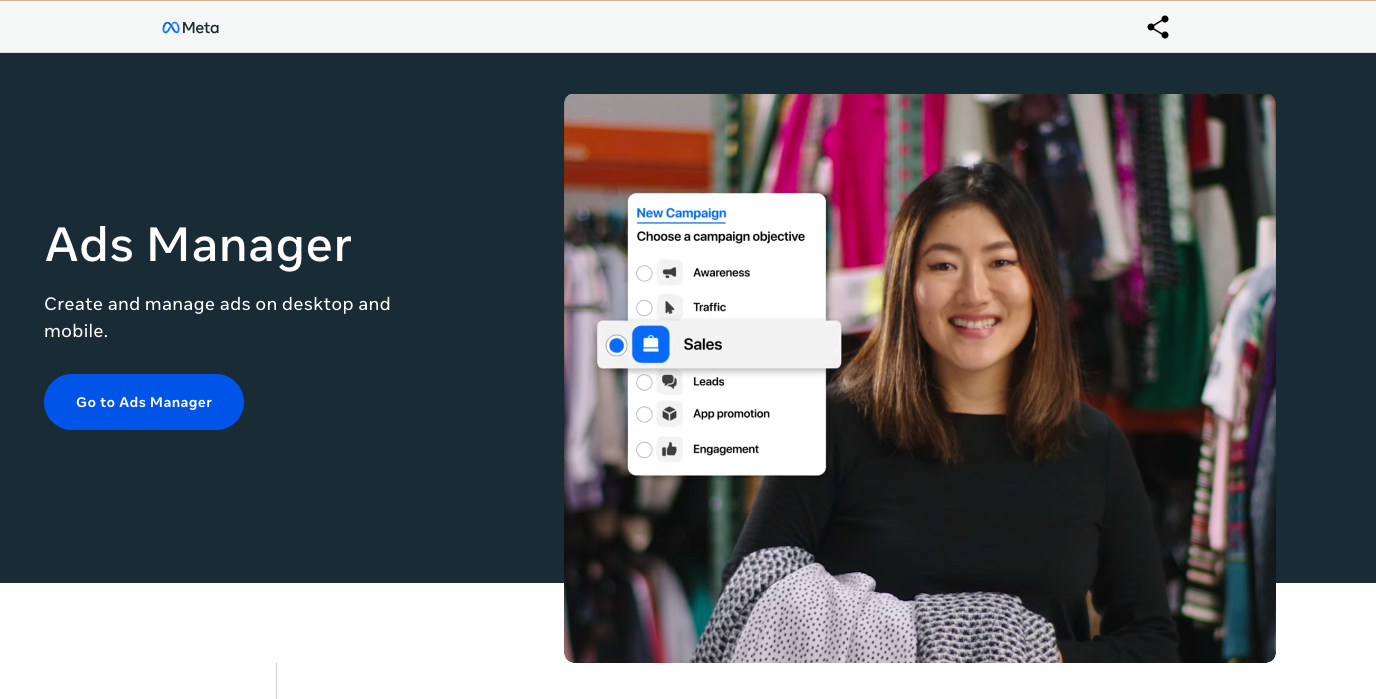This screenshot has width=1376, height=699.
Task: Click the Go to Ads Manager button
Action: pos(144,402)
